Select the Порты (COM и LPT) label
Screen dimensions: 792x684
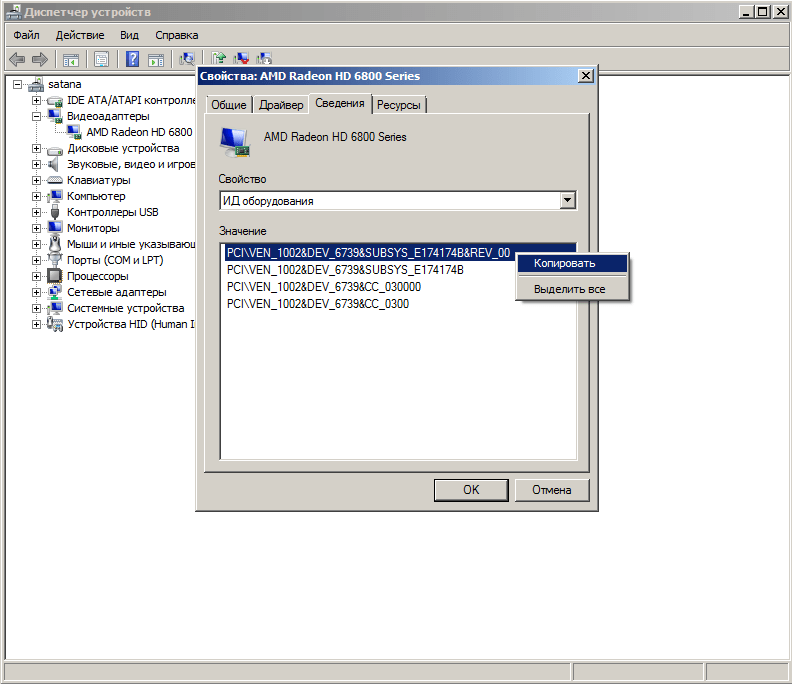coord(115,260)
